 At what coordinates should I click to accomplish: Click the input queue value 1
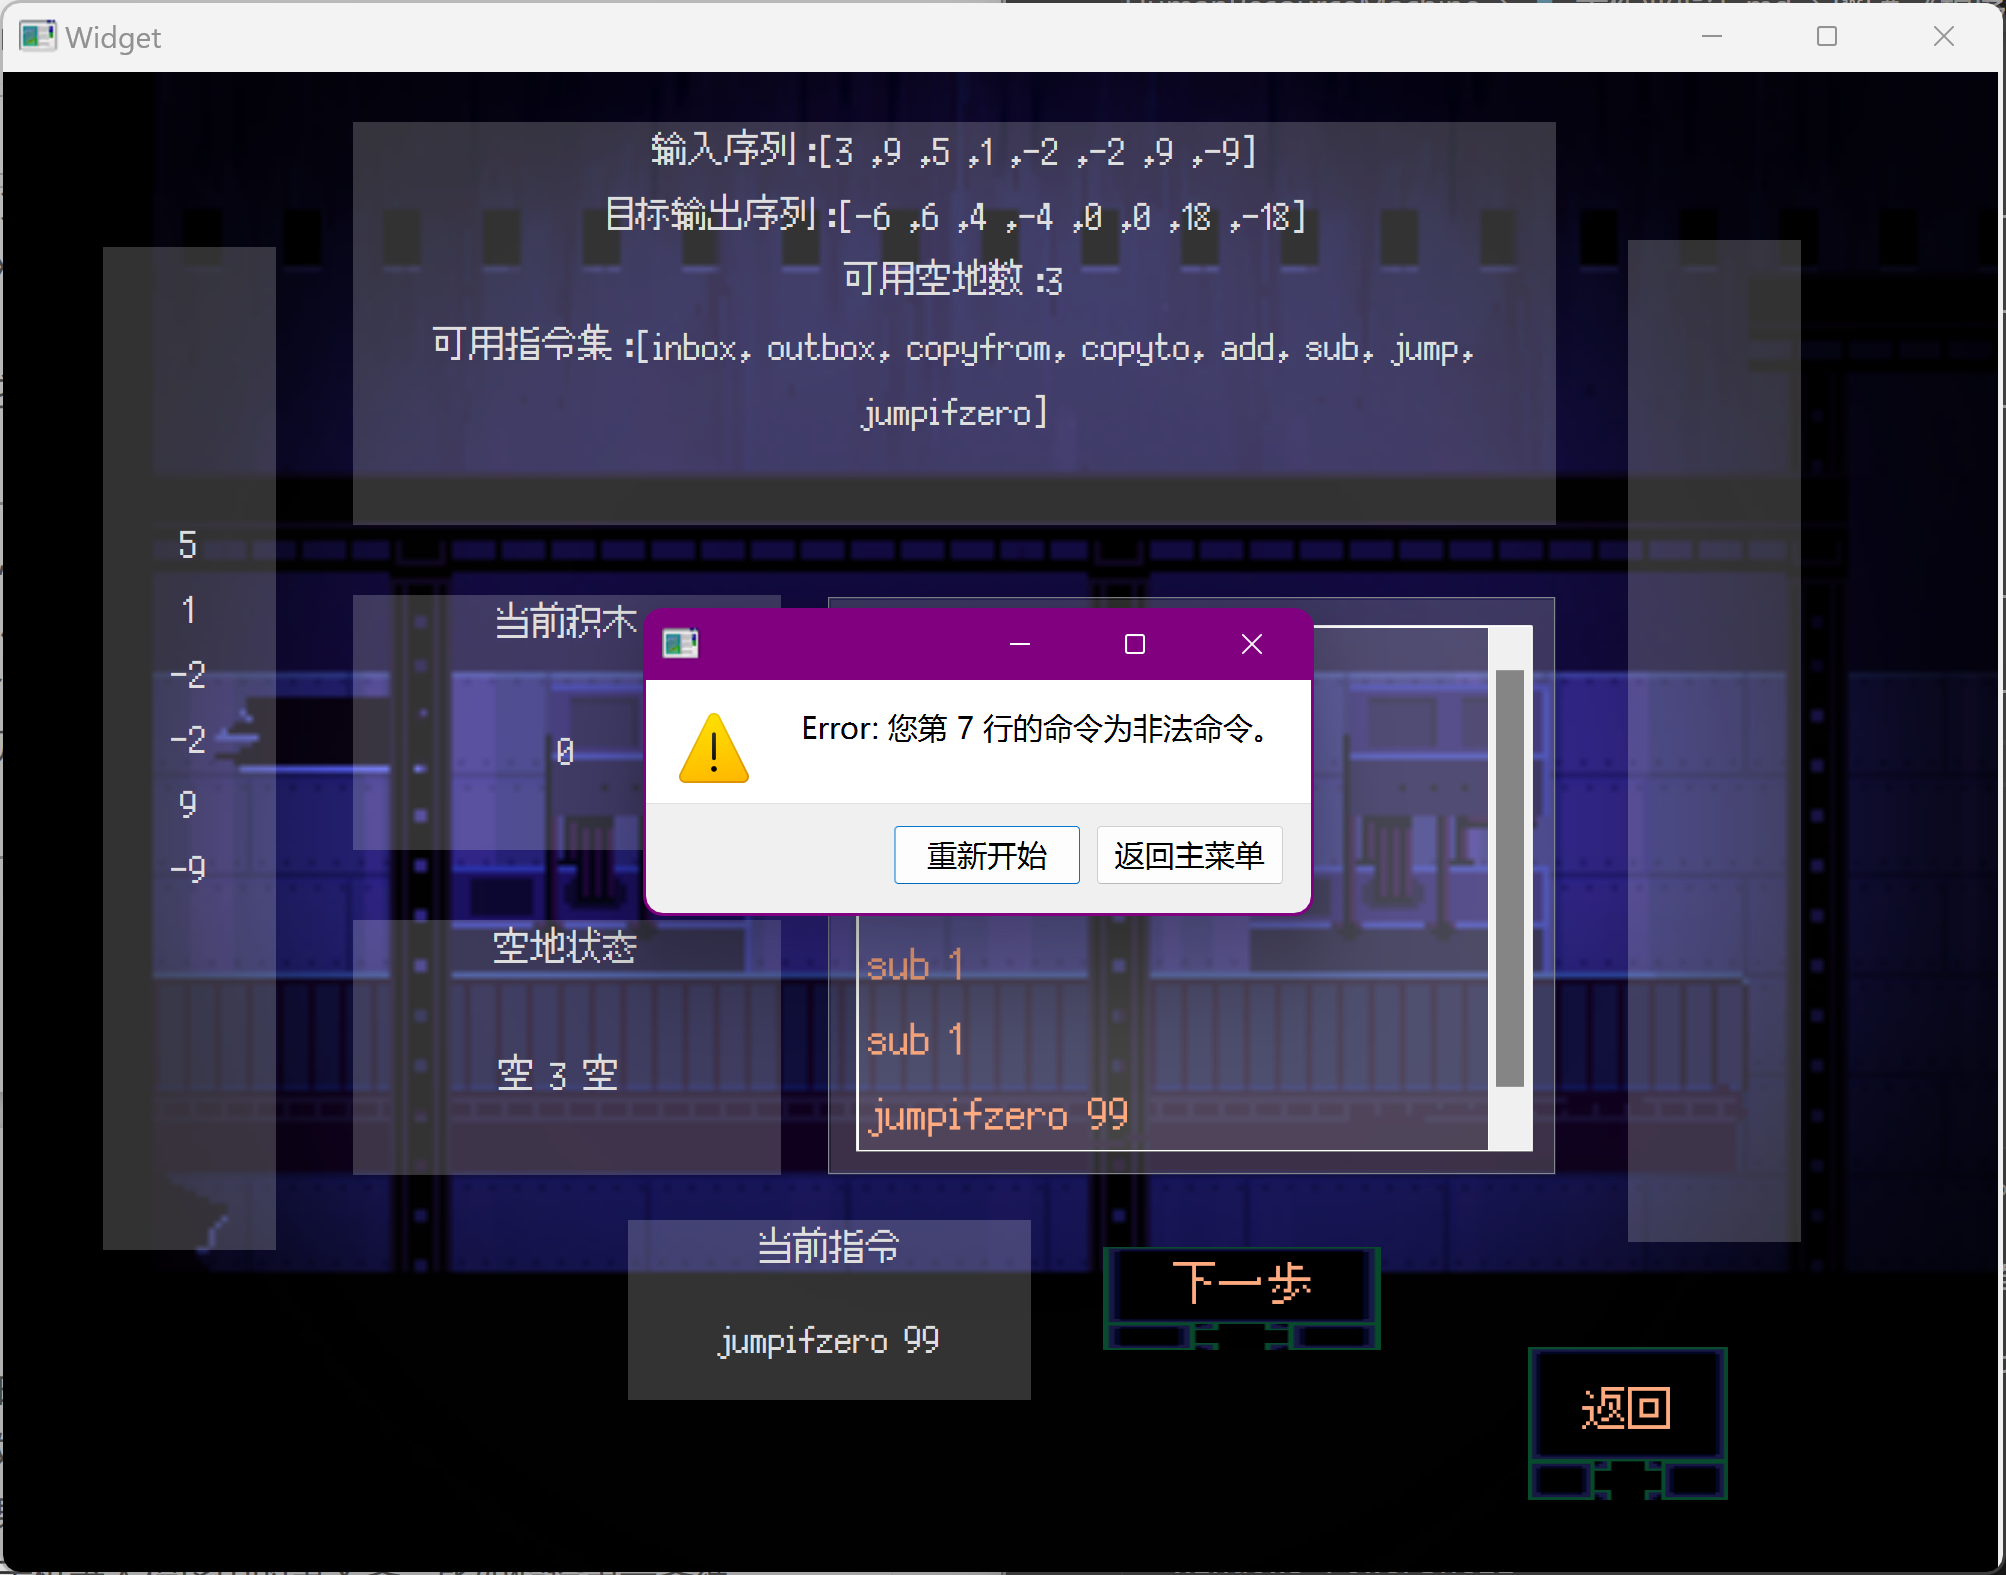[x=188, y=610]
